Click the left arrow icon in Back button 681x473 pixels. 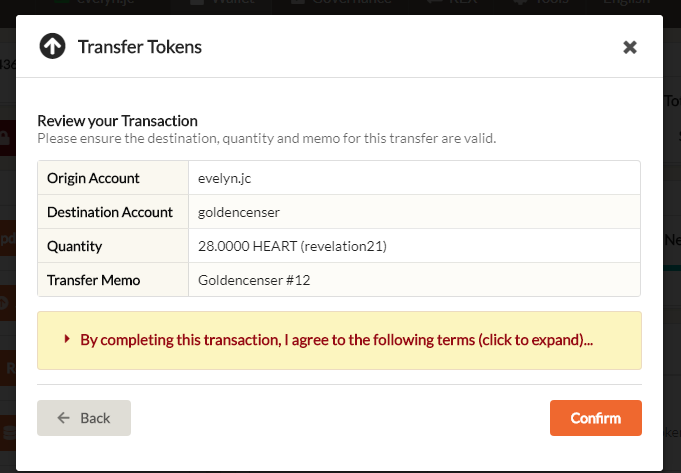[64, 418]
